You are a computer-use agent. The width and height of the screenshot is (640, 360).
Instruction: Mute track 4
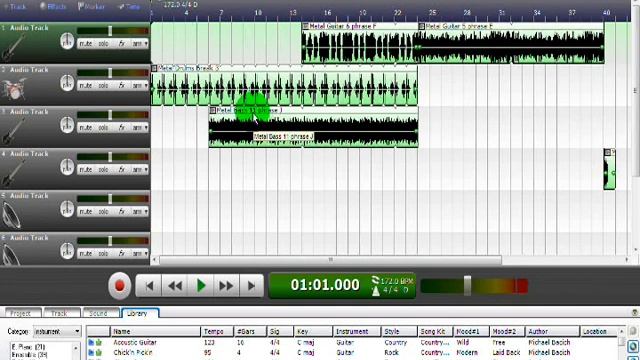(86, 169)
